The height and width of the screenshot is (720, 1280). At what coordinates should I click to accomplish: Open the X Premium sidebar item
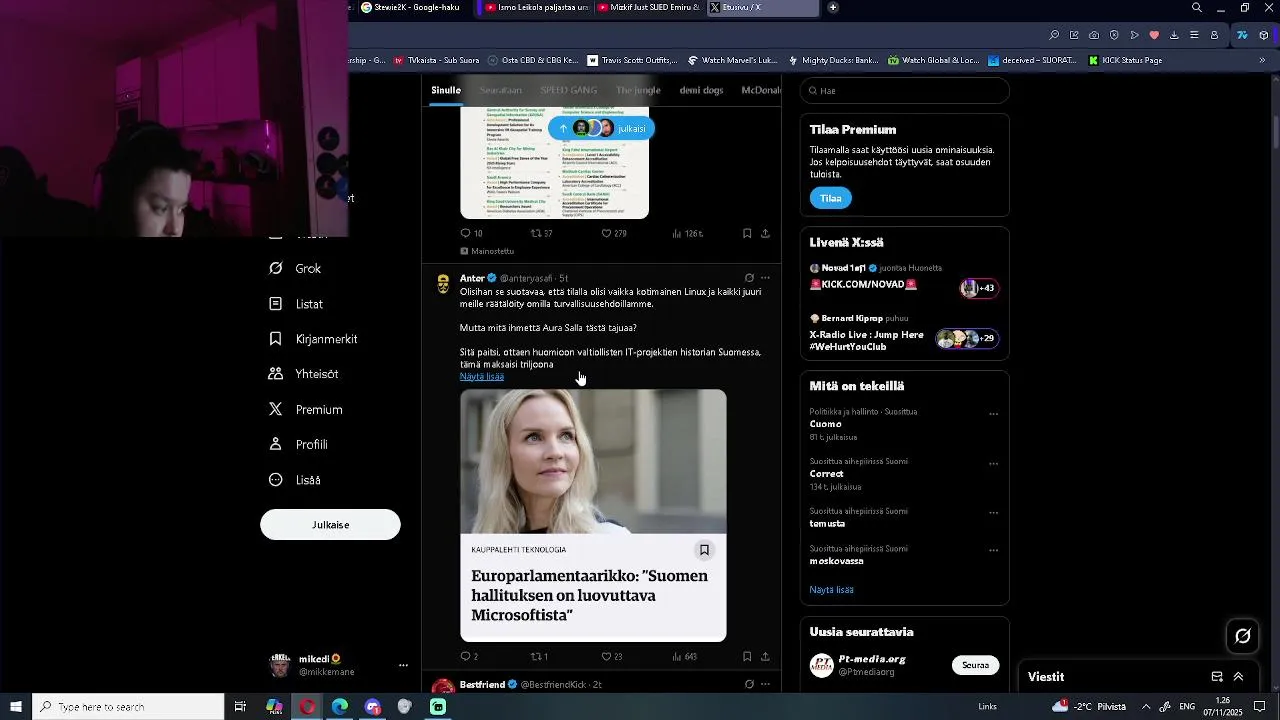[305, 410]
